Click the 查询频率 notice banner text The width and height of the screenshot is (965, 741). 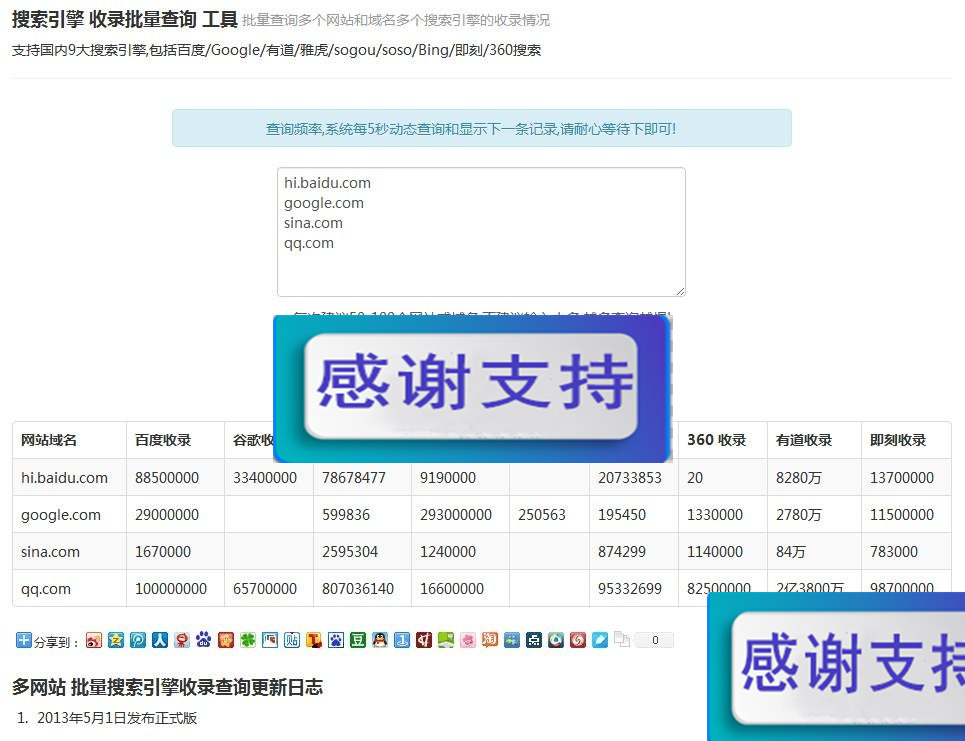point(471,129)
